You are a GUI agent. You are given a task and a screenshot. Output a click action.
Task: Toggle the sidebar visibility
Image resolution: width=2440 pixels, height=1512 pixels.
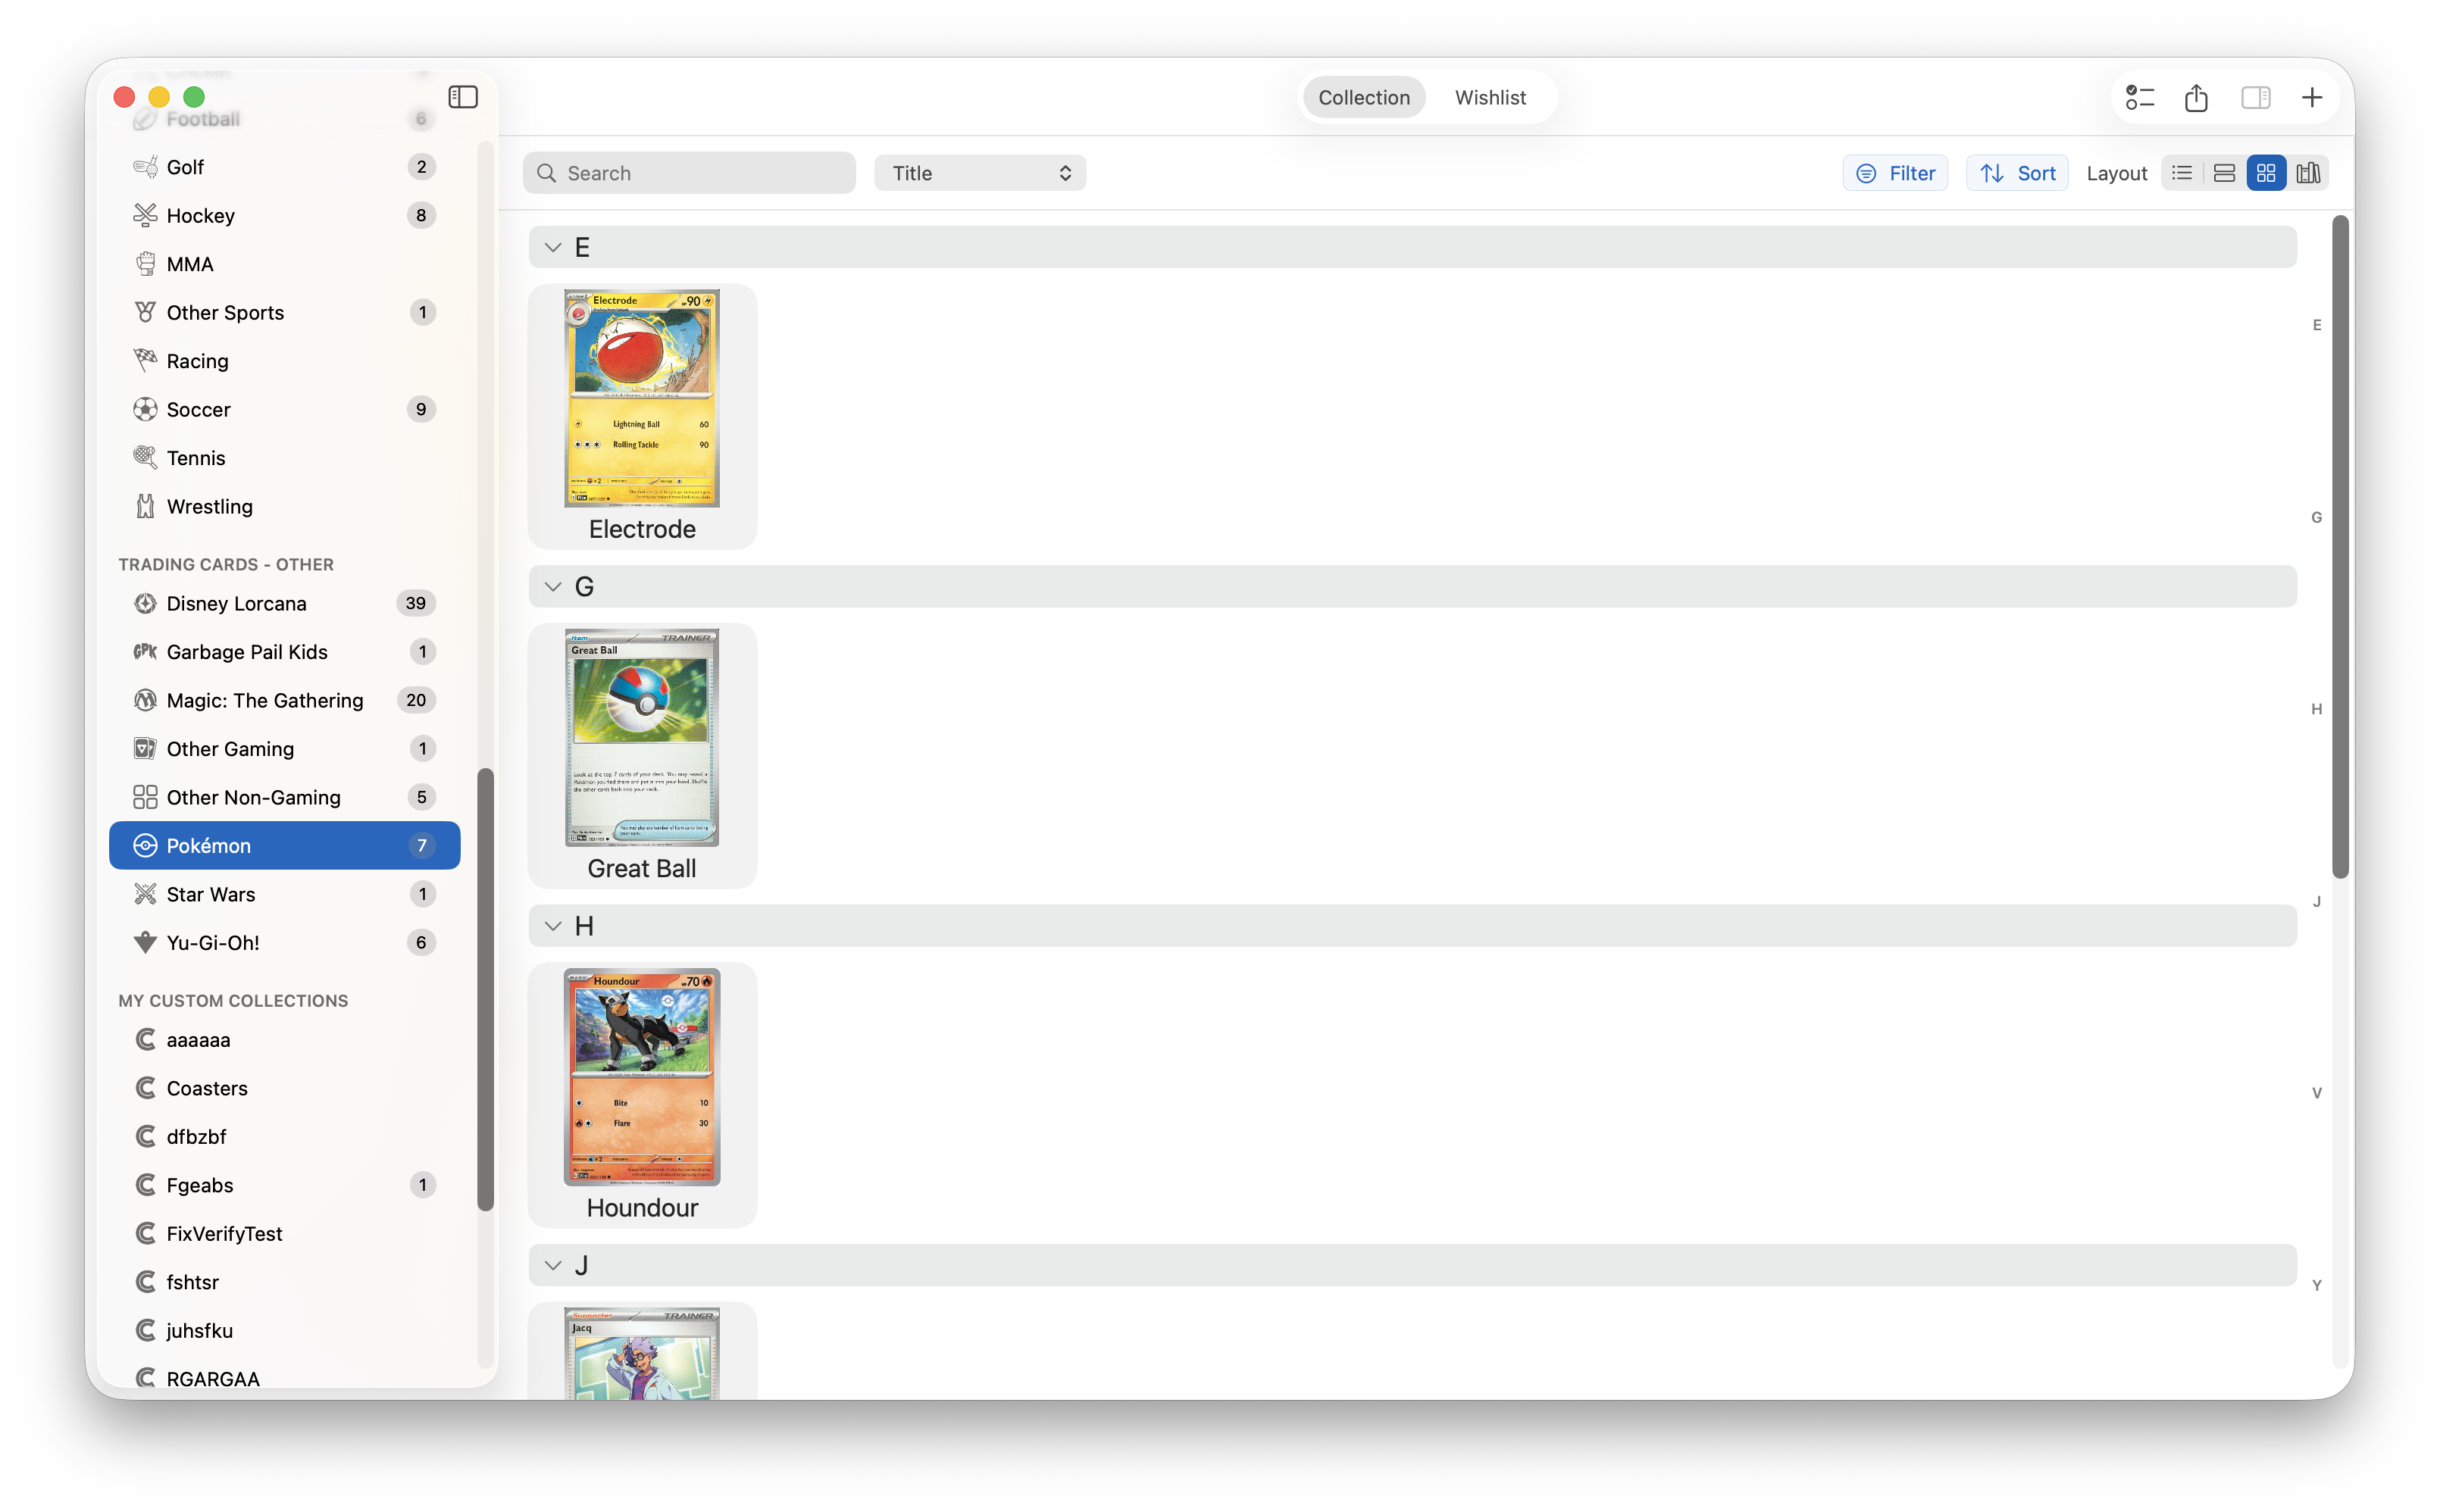462,97
